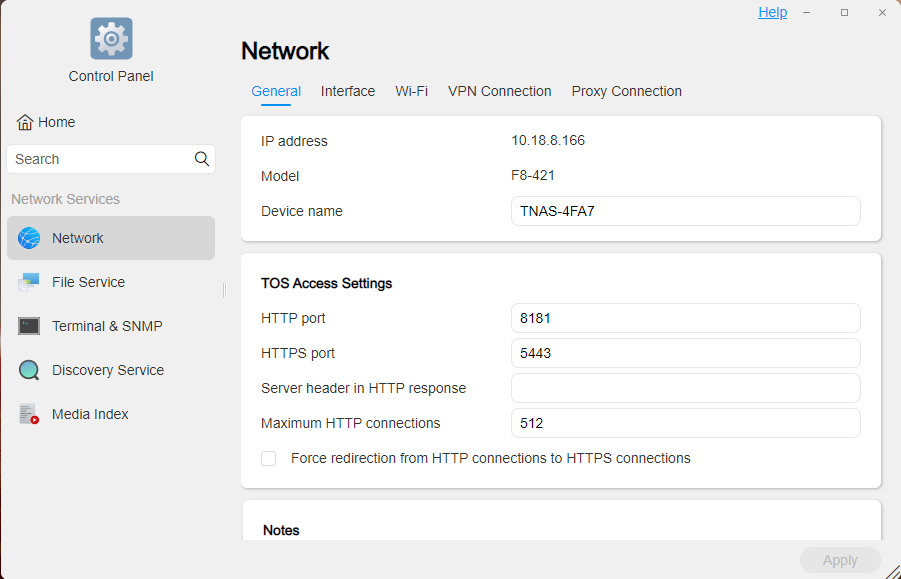Open Discovery Service via its icon
This screenshot has height=579, width=901.
tap(29, 370)
